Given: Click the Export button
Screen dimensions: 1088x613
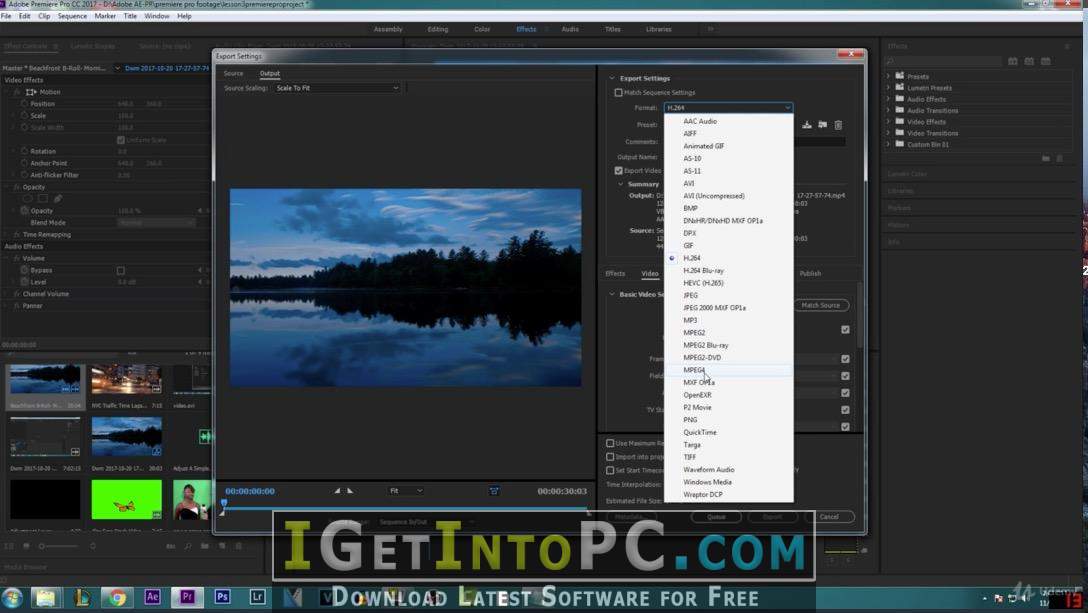Looking at the screenshot, I should 772,517.
